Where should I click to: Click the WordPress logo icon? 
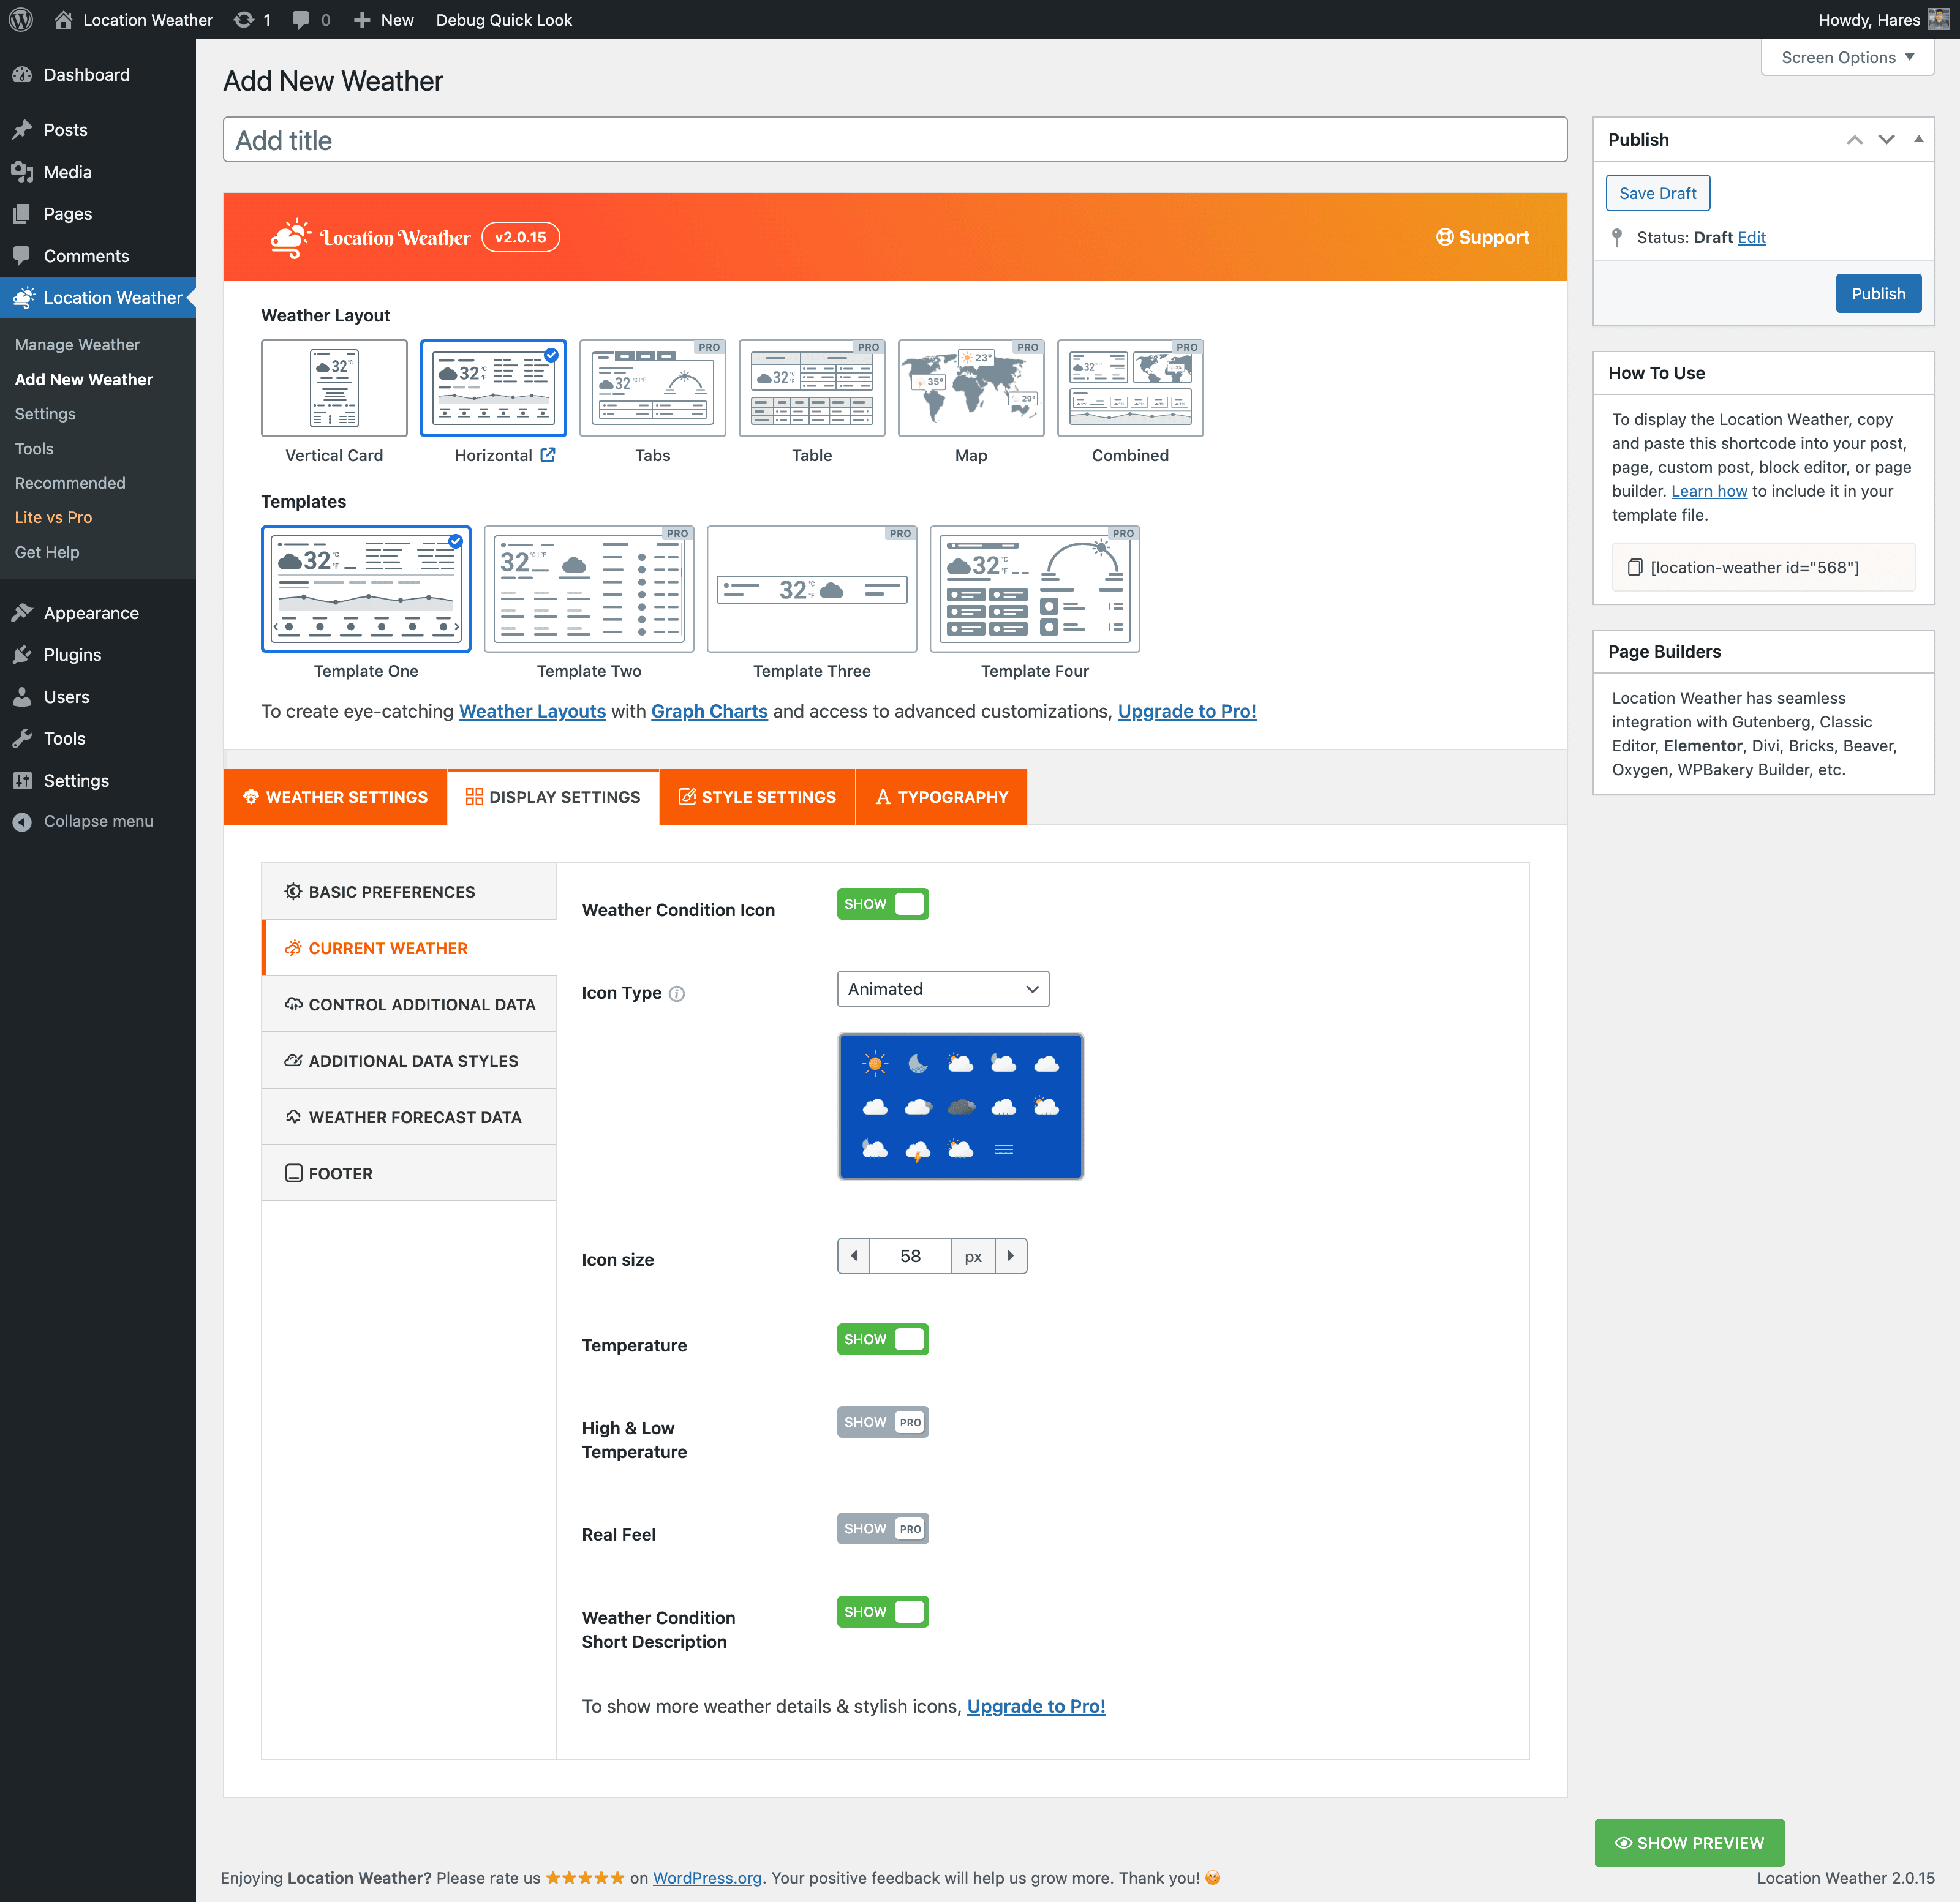point(21,20)
